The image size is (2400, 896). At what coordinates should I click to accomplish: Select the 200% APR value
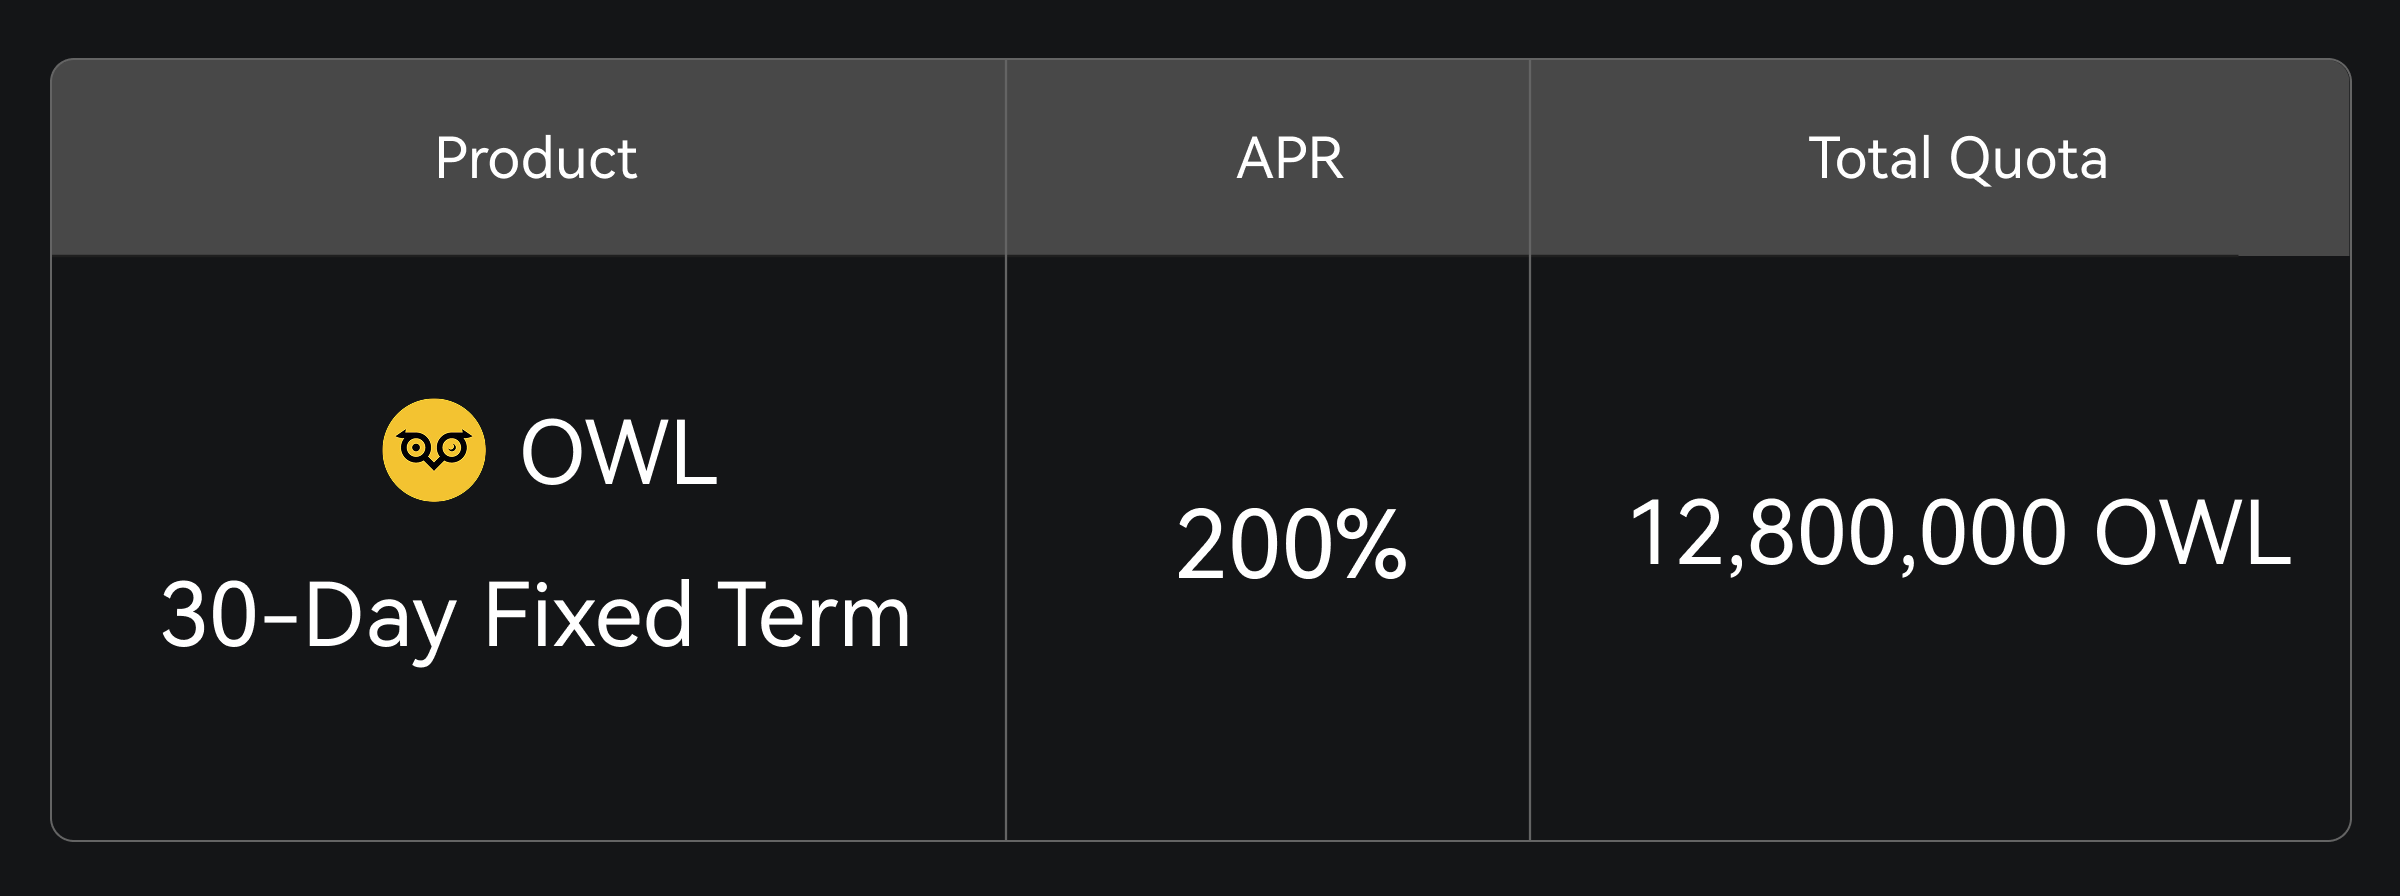pyautogui.click(x=1291, y=545)
